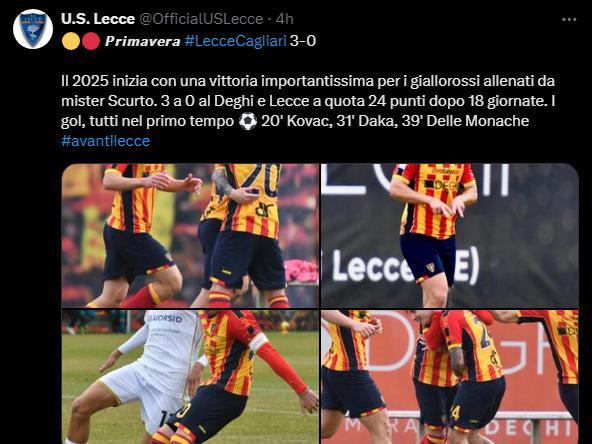Click the 3-0 score text
Viewport: 592px width, 444px height.
303,41
